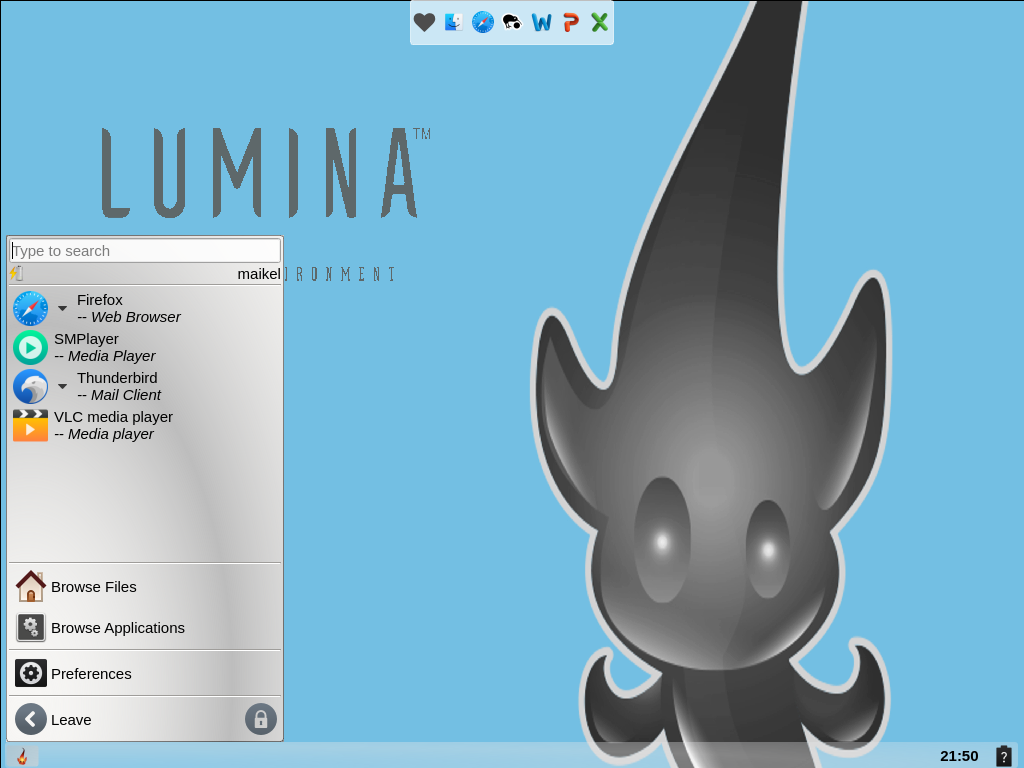Click the orange PowerPoint 'P' icon
1024x768 pixels.
(570, 22)
